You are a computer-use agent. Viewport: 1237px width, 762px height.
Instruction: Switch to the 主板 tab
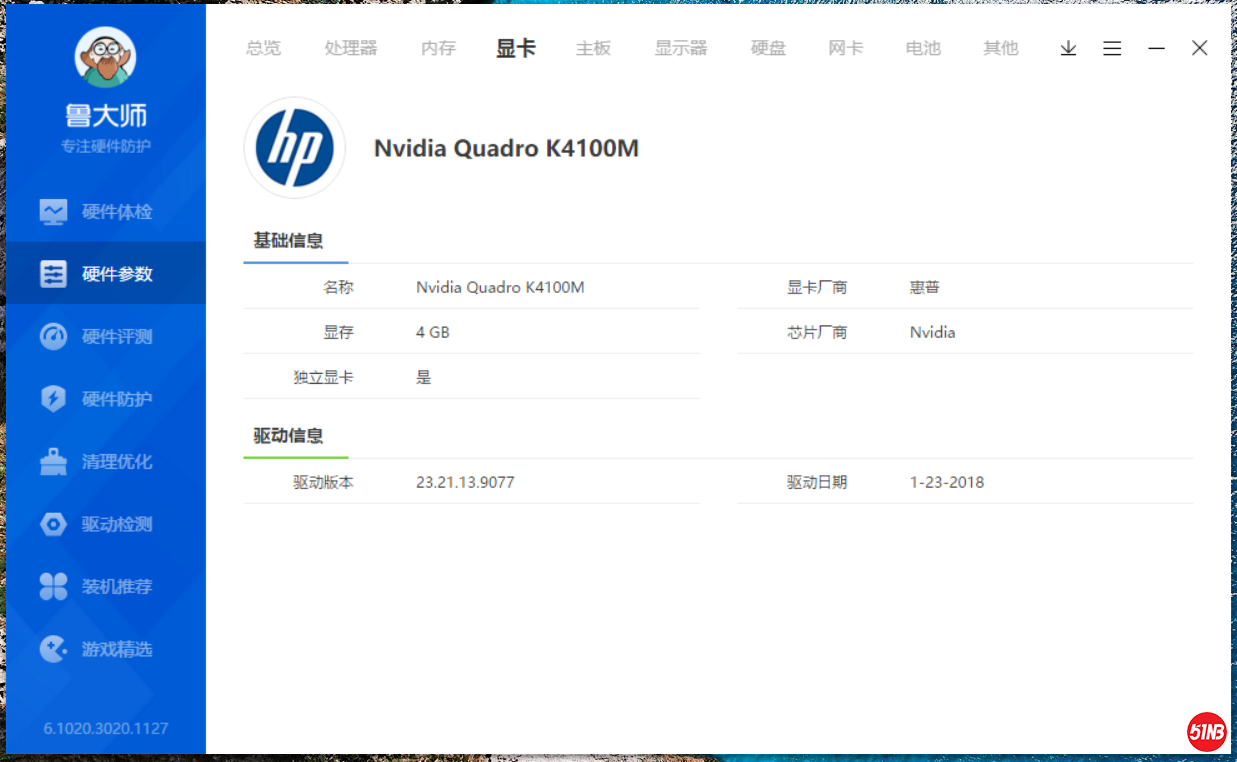pyautogui.click(x=593, y=48)
